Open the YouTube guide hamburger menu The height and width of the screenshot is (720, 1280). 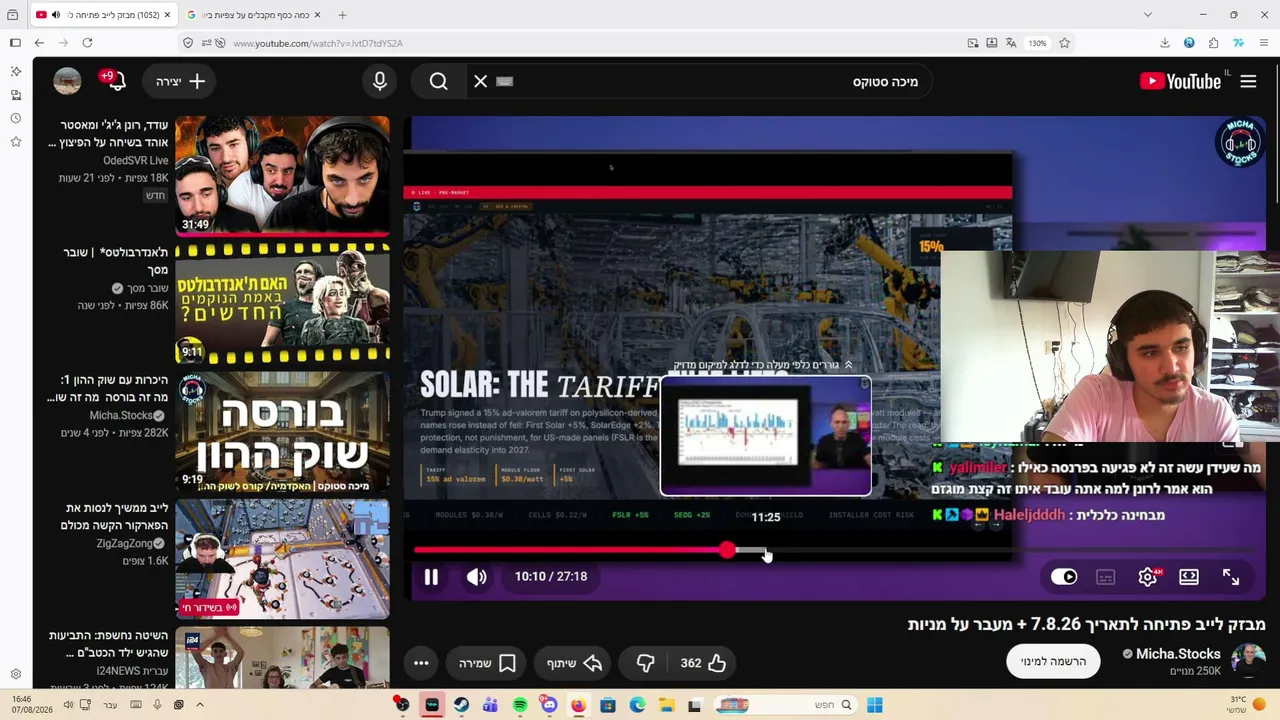point(1248,81)
